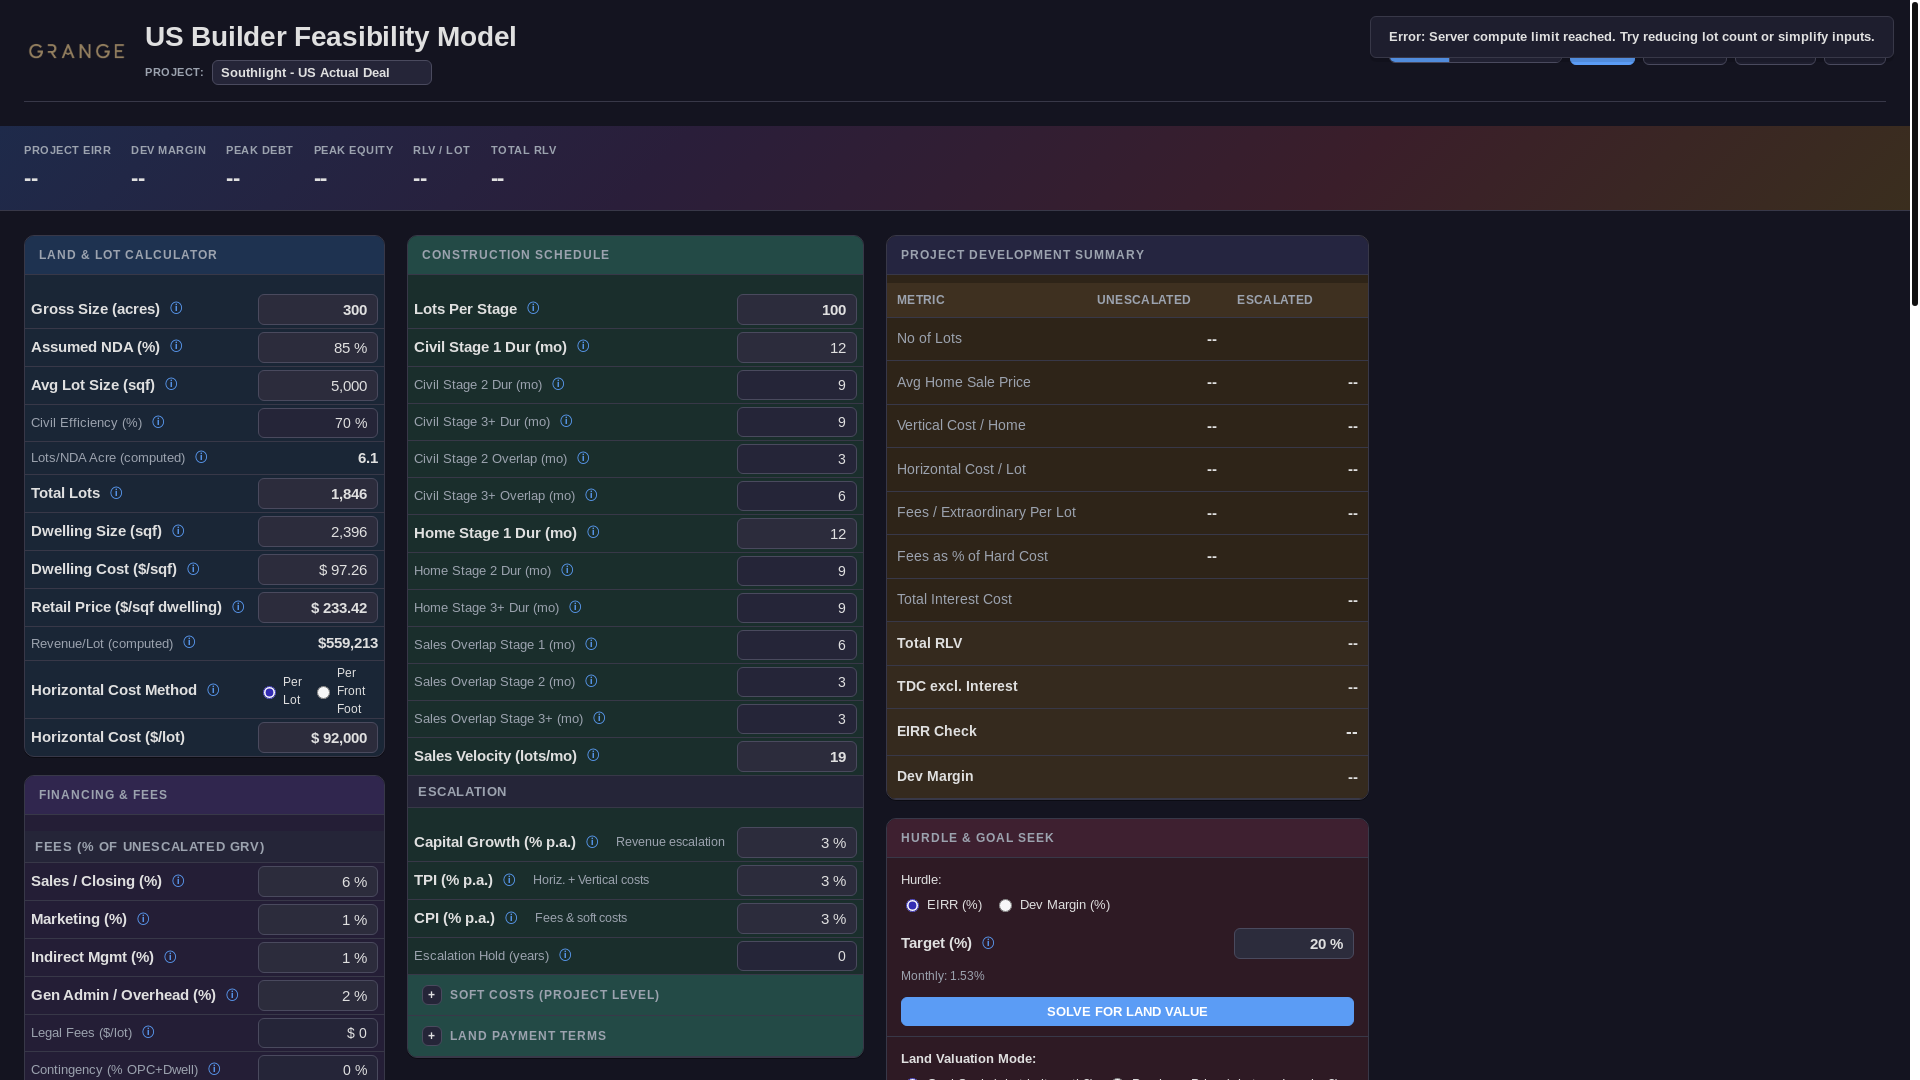
Task: Open info for Civil Stage 2 Overlap (mo)
Action: coord(583,458)
